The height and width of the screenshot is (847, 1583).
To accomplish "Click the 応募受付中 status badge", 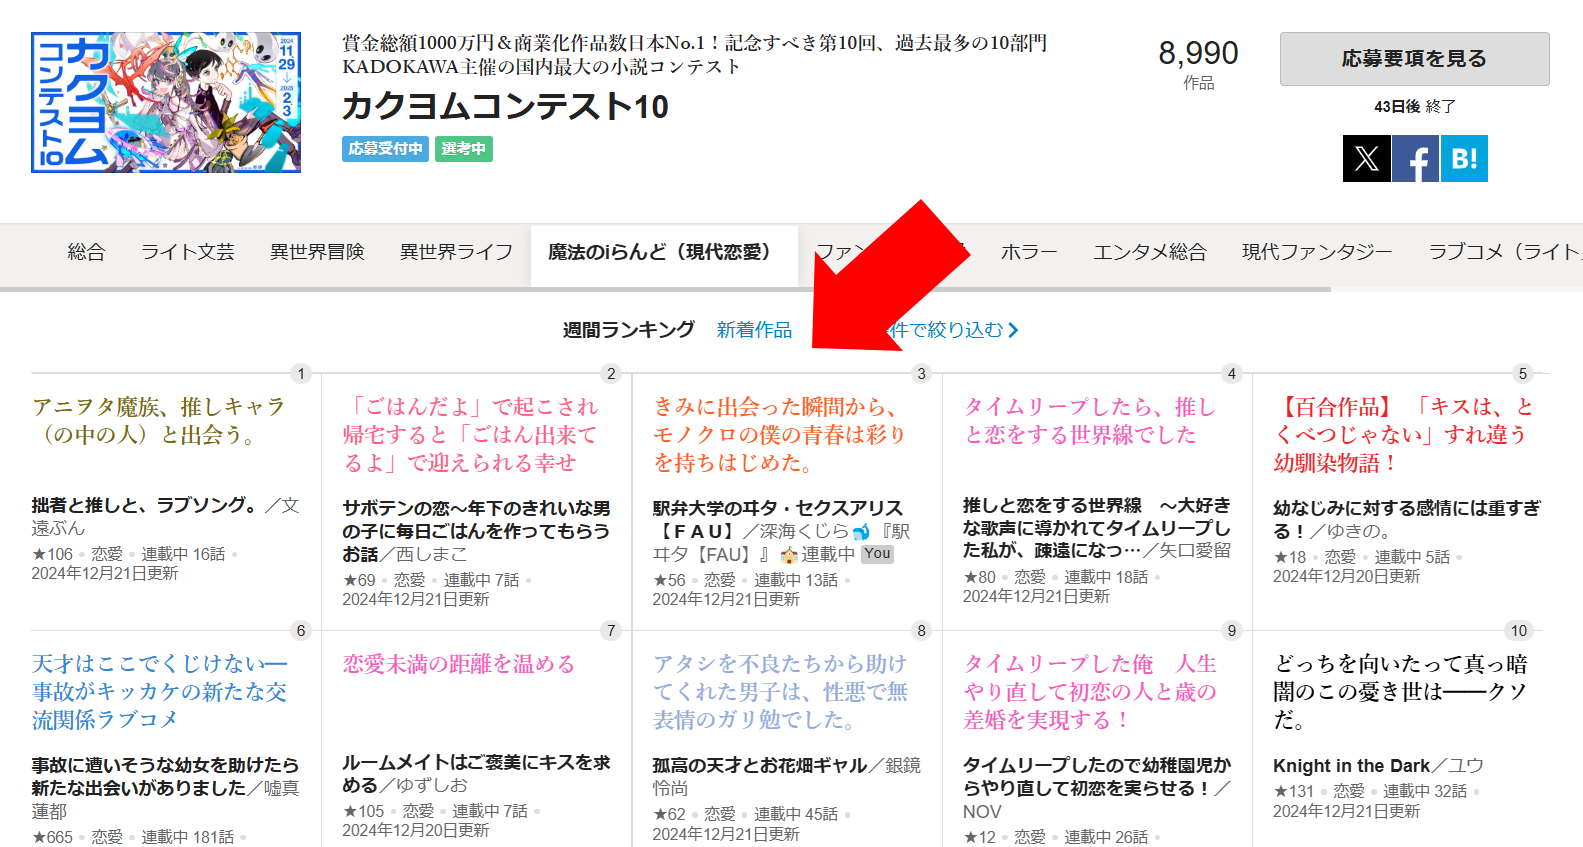I will click(385, 149).
